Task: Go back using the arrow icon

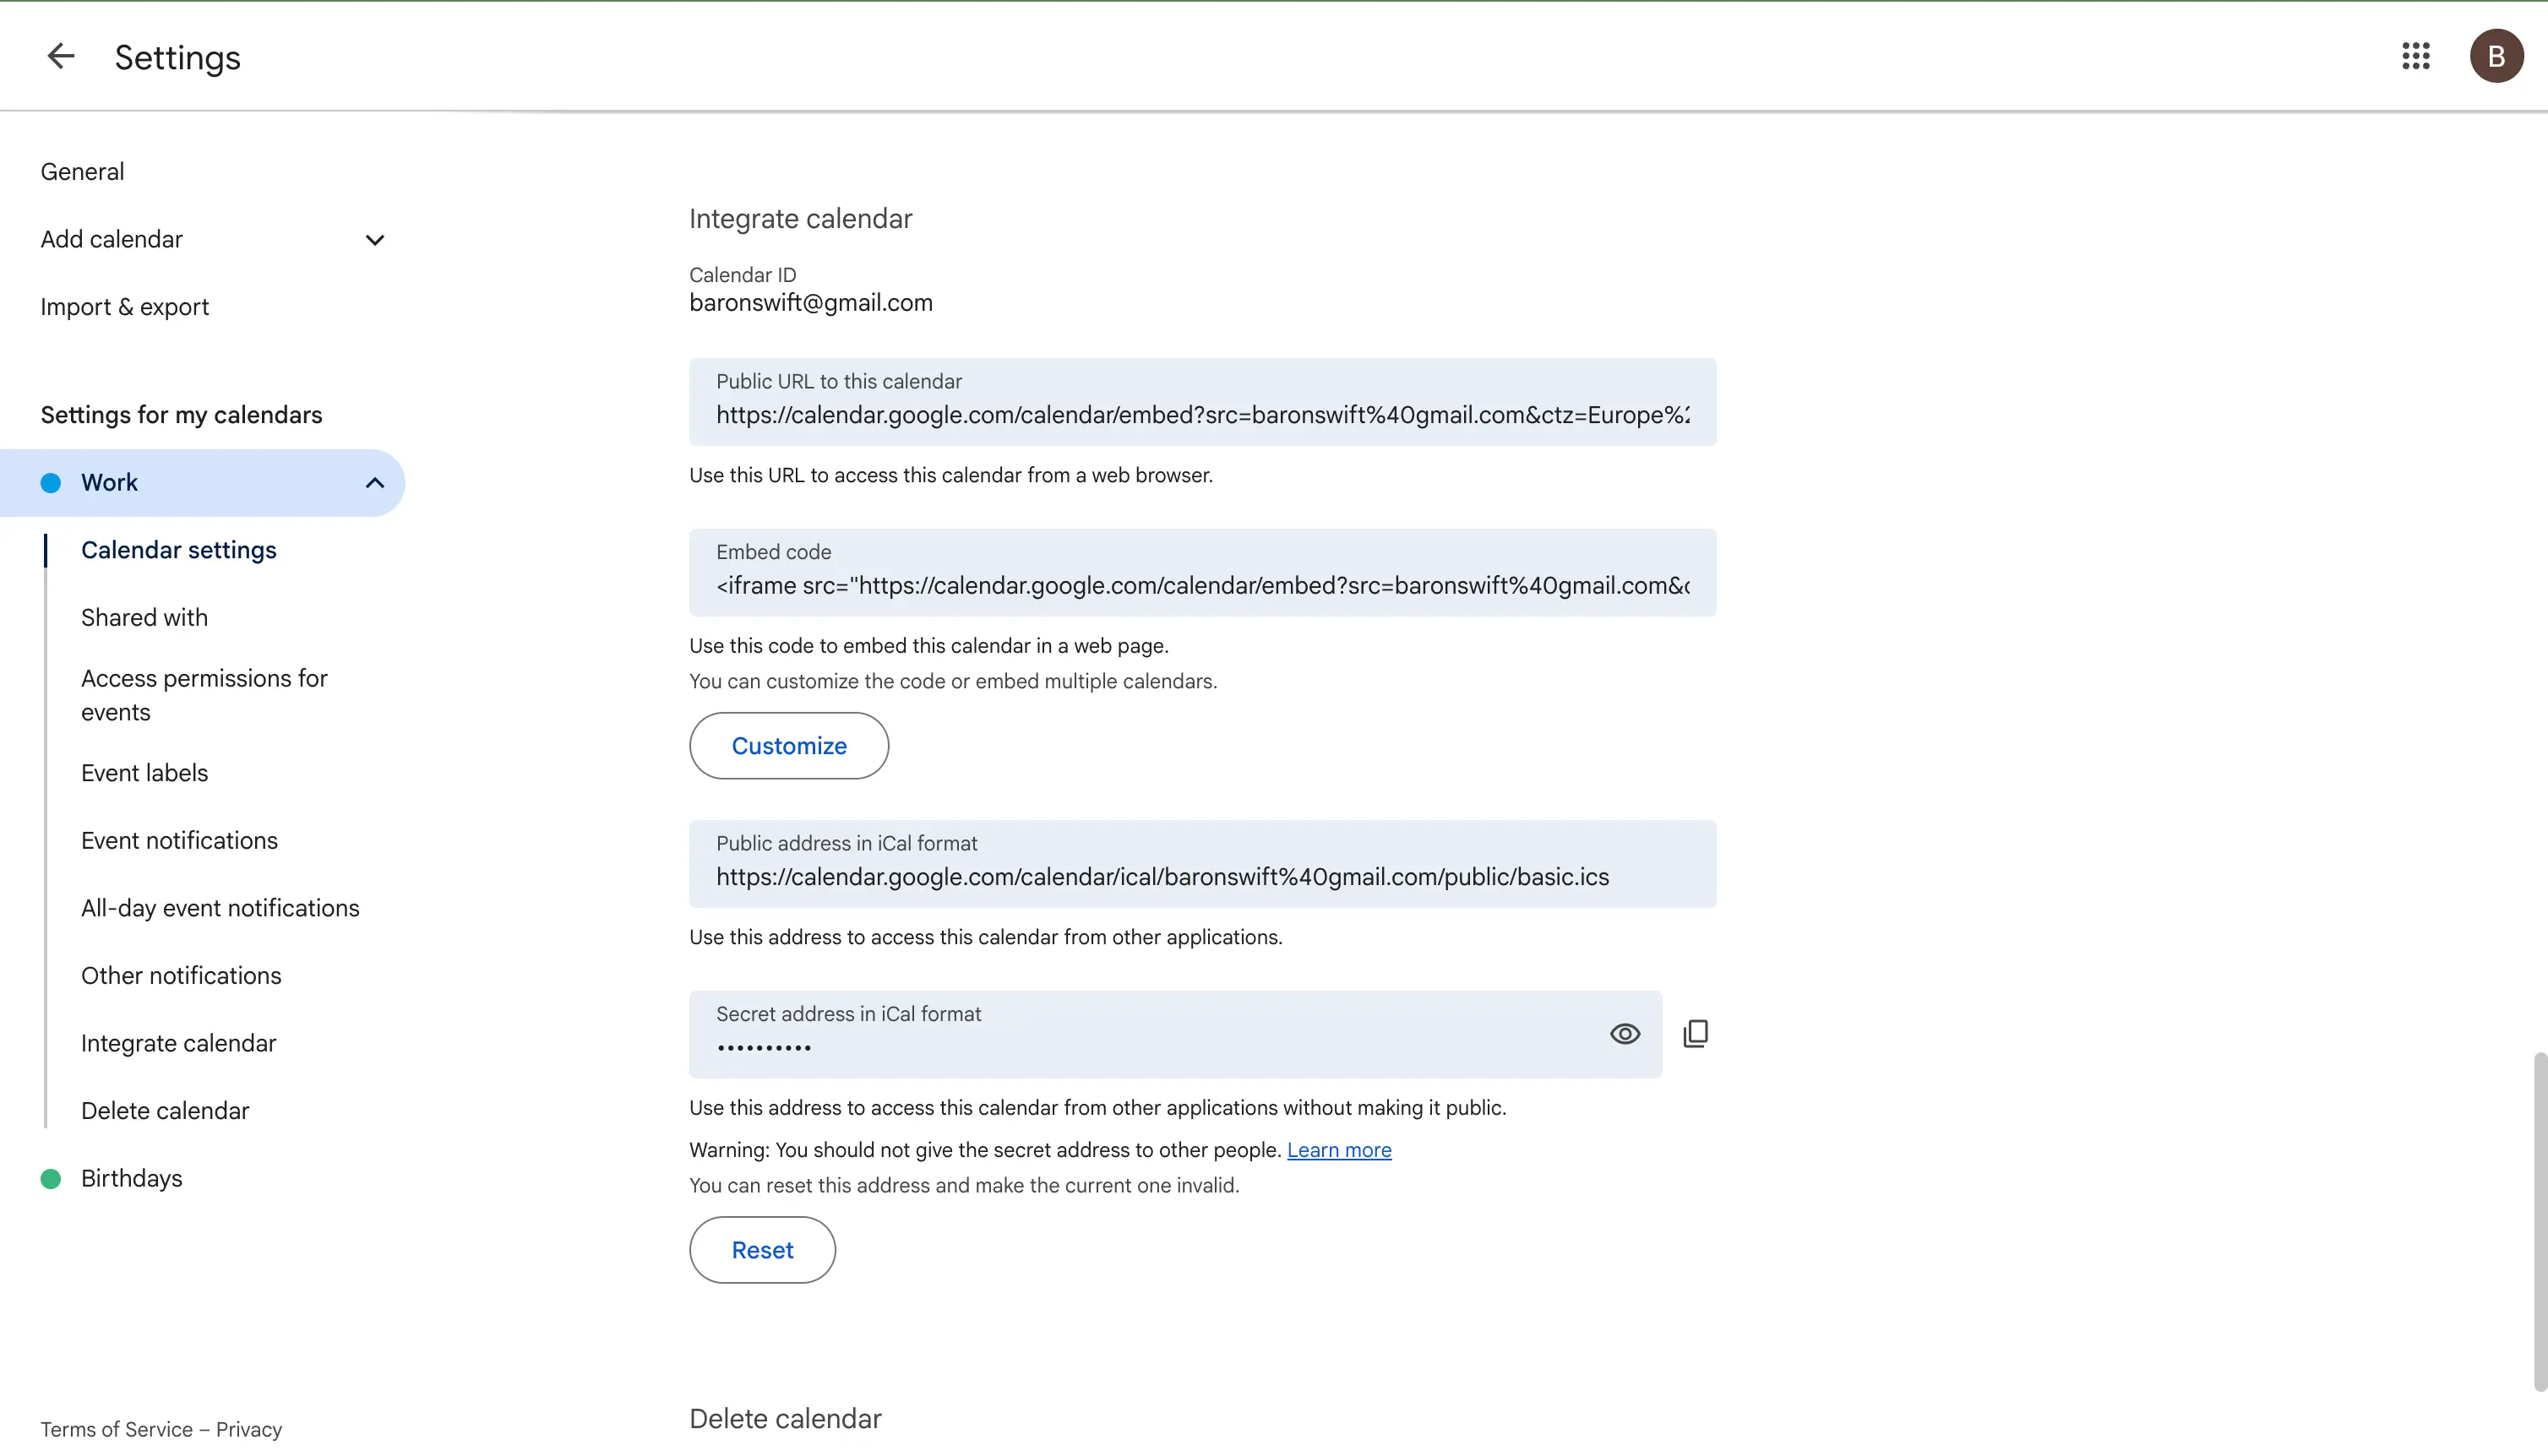Action: (61, 56)
